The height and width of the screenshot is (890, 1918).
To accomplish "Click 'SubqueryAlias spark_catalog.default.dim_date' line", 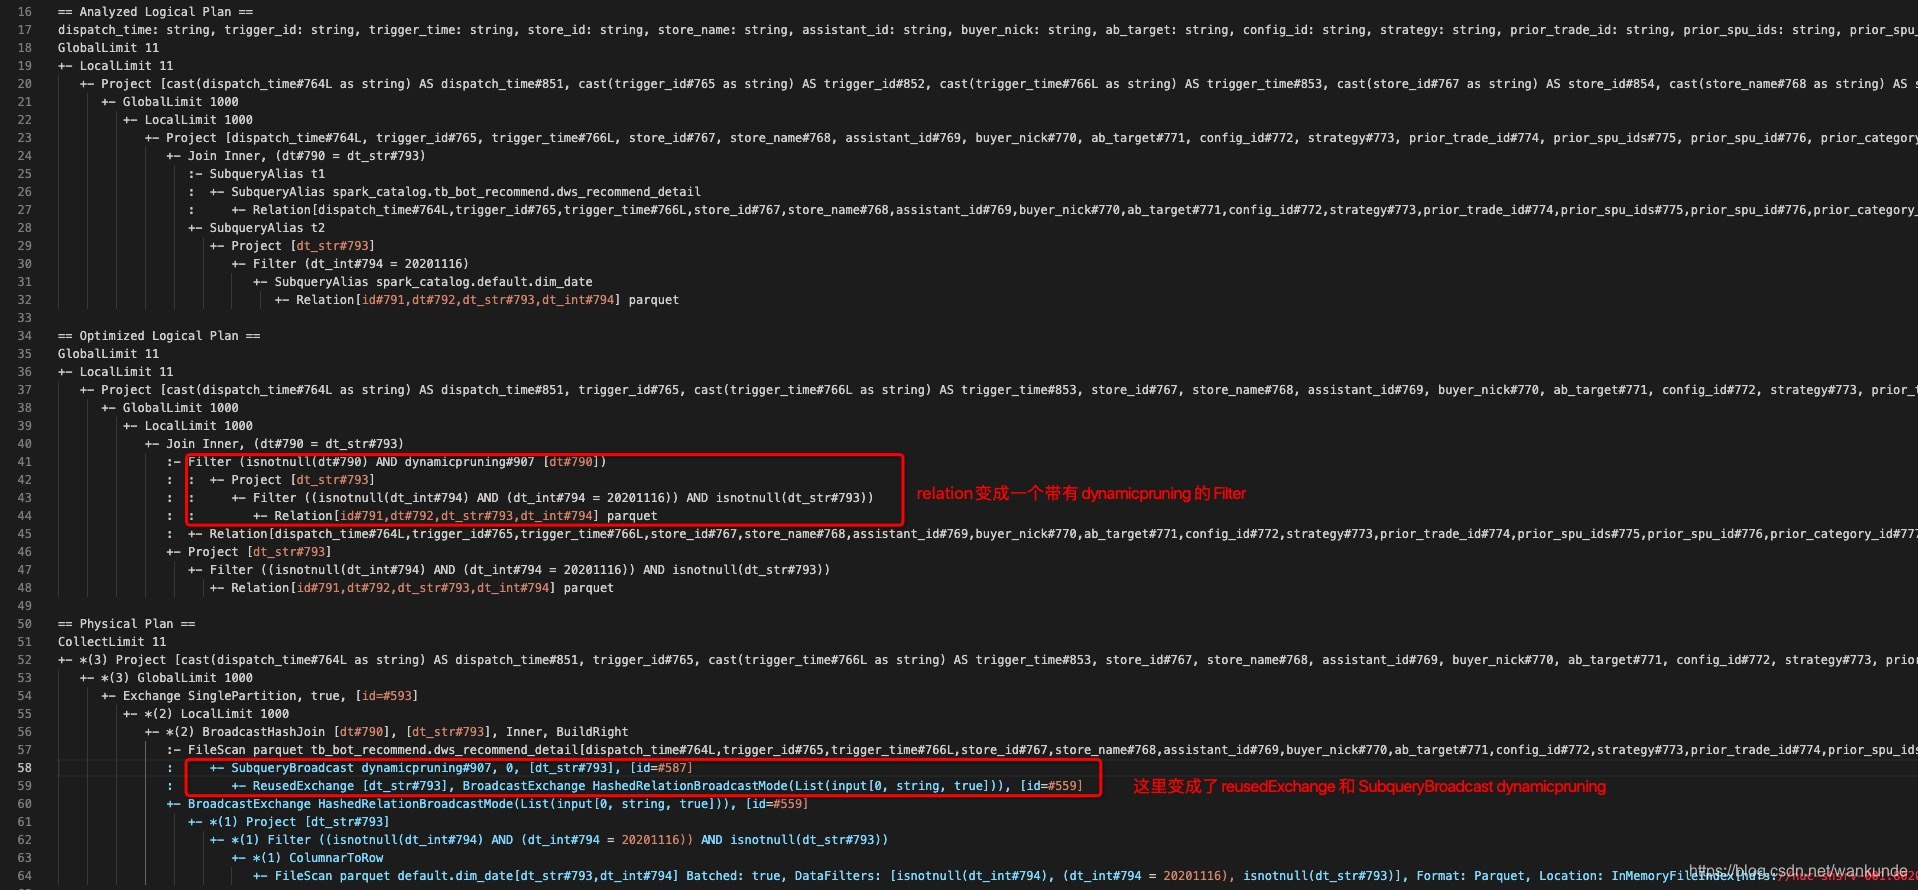I will point(434,282).
